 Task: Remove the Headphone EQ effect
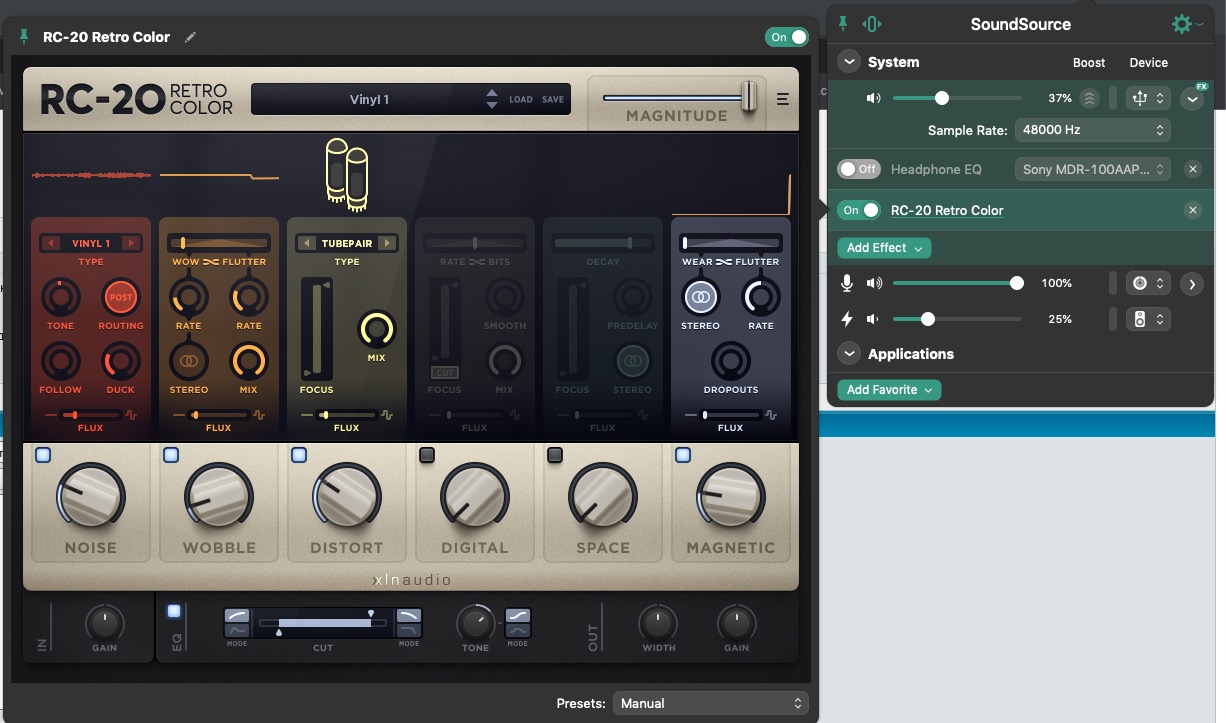(1192, 169)
